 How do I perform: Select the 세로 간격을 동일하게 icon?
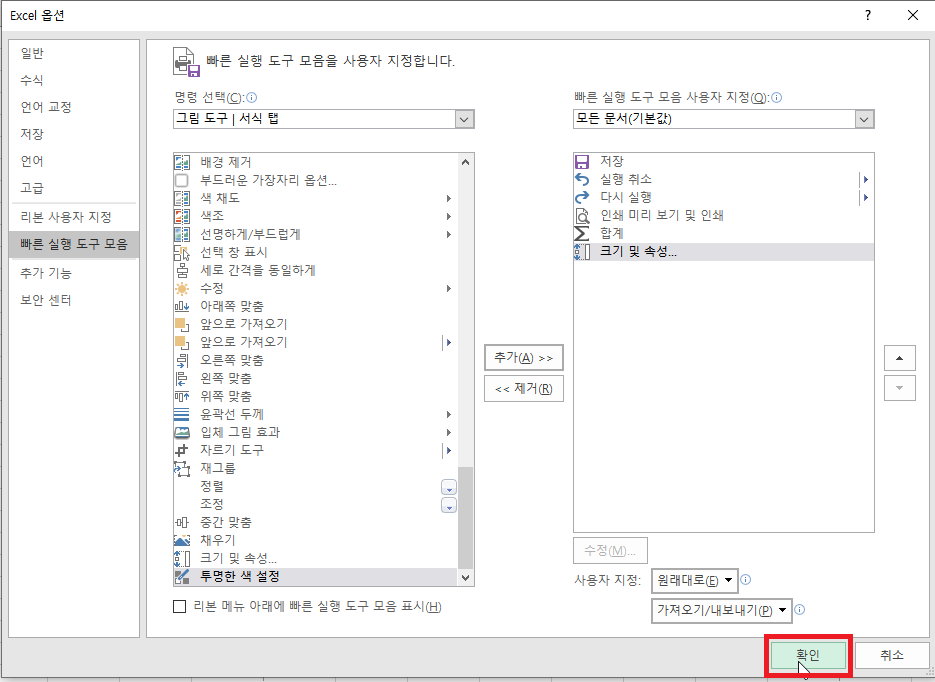[x=182, y=270]
